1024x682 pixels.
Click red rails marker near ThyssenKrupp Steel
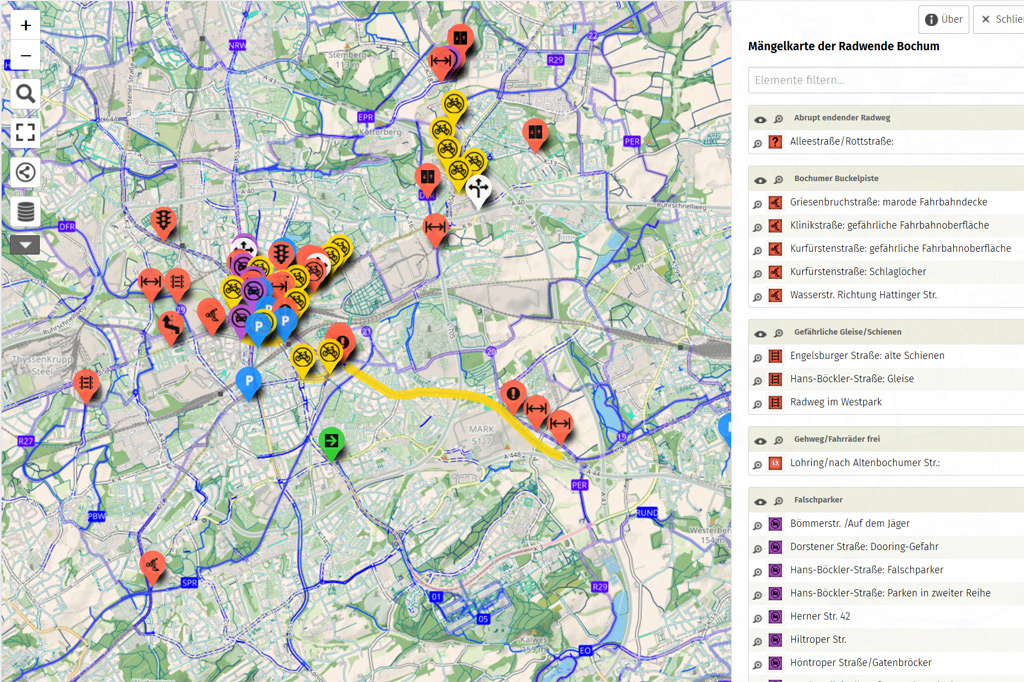(x=86, y=382)
